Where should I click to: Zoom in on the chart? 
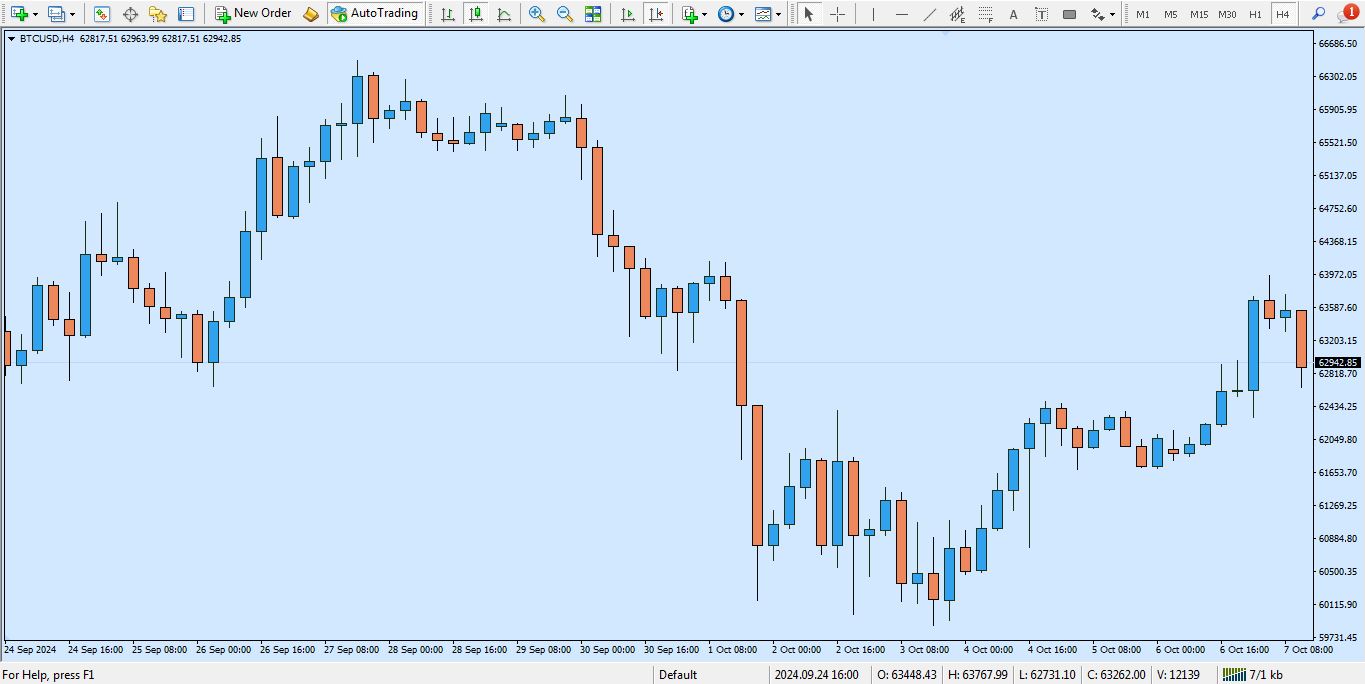[x=537, y=14]
